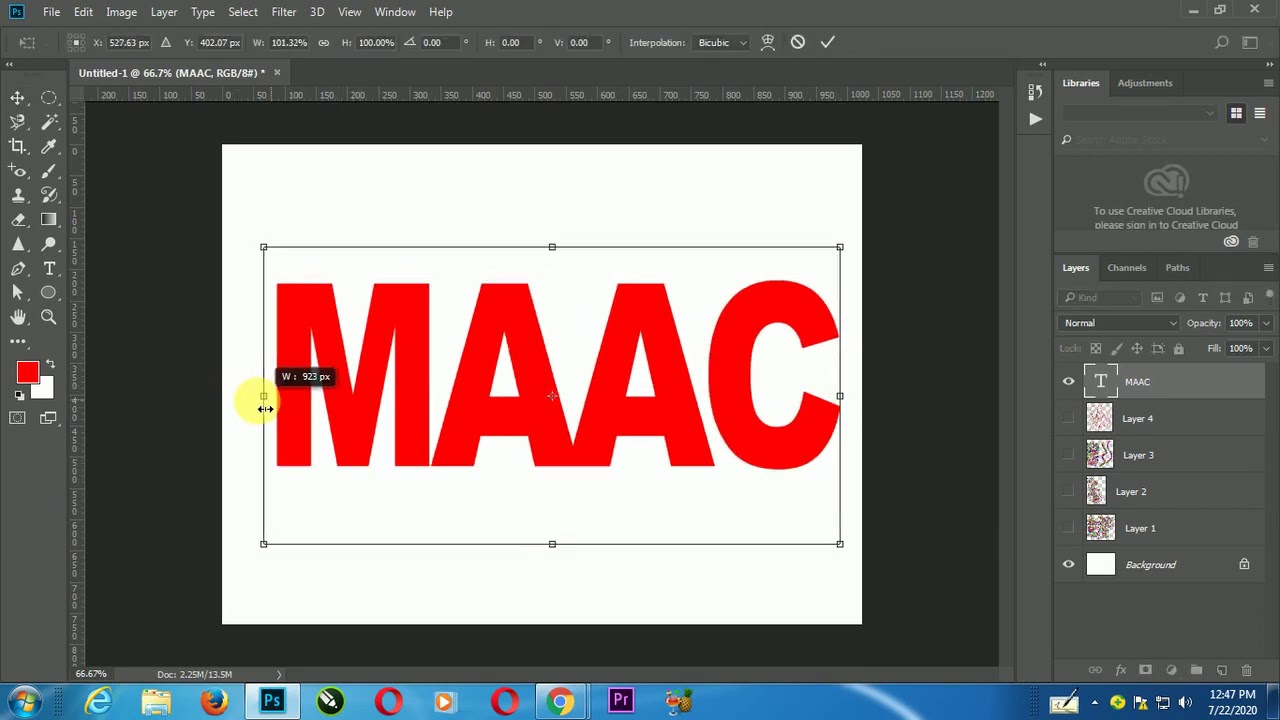The image size is (1280, 720).
Task: Commit the transform with the checkmark
Action: (827, 42)
